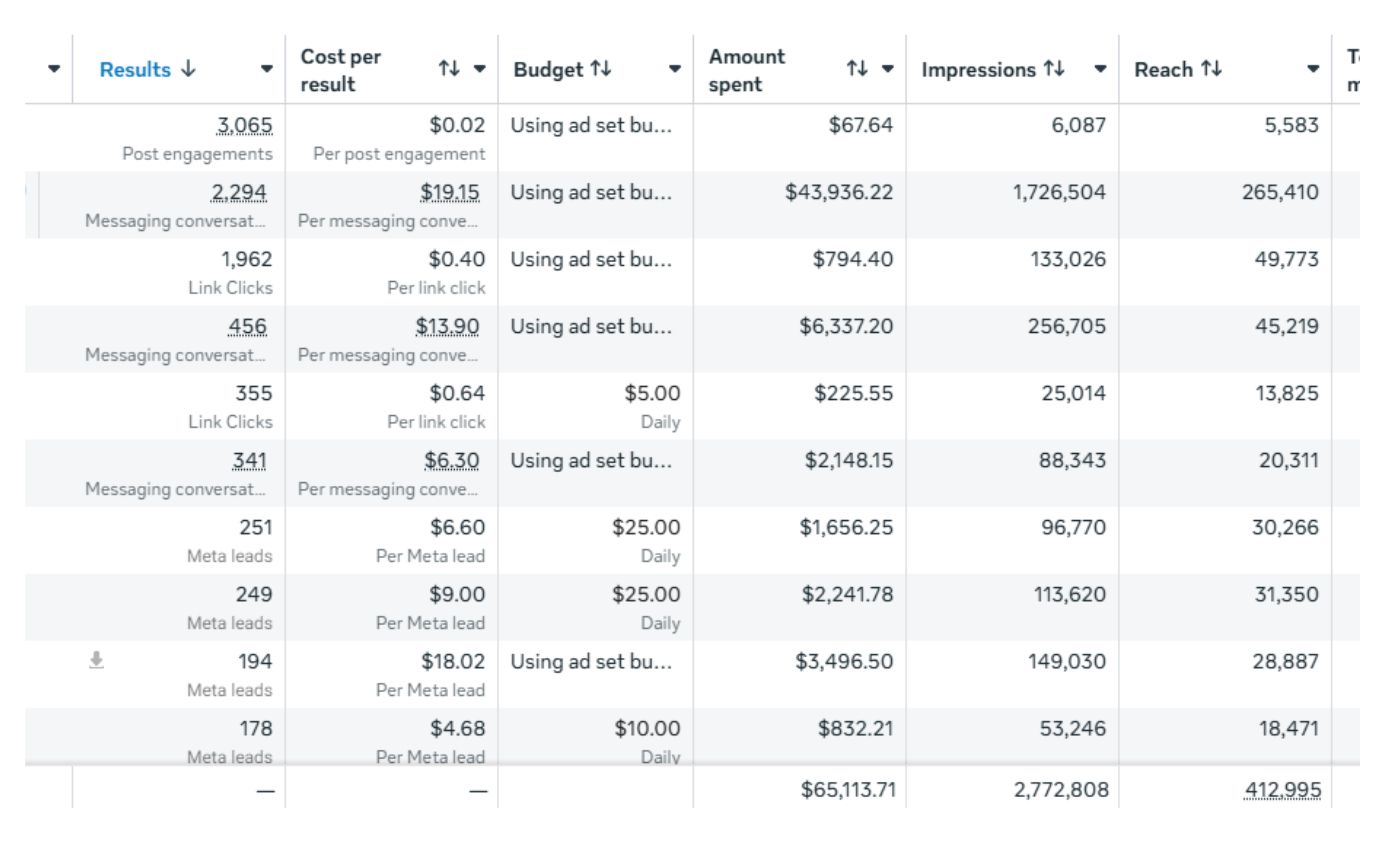Open the Impressions column dropdown arrow
The height and width of the screenshot is (843, 1385).
pyautogui.click(x=1100, y=70)
